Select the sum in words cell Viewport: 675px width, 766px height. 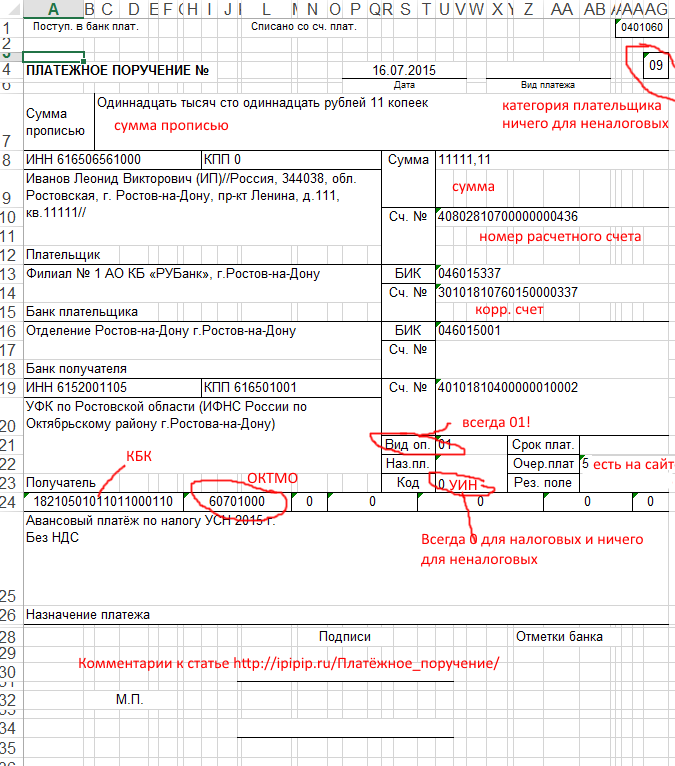click(381, 122)
